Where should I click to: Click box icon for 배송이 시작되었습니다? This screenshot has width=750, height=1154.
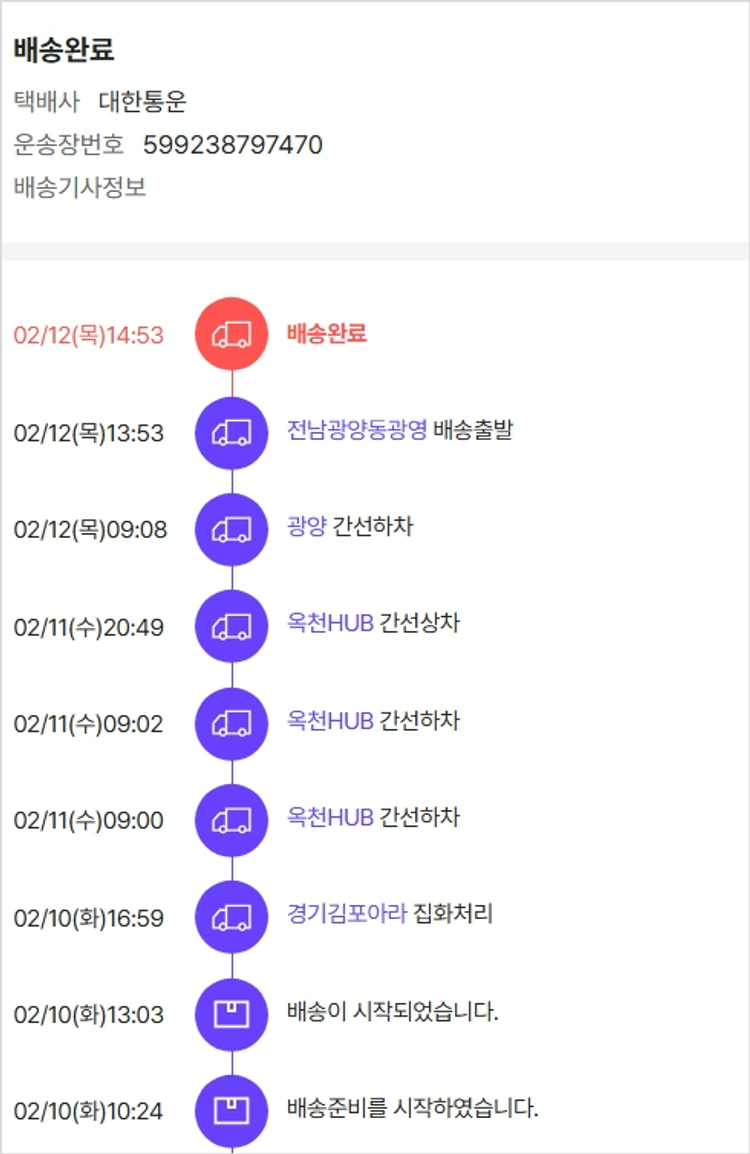[x=231, y=1014]
